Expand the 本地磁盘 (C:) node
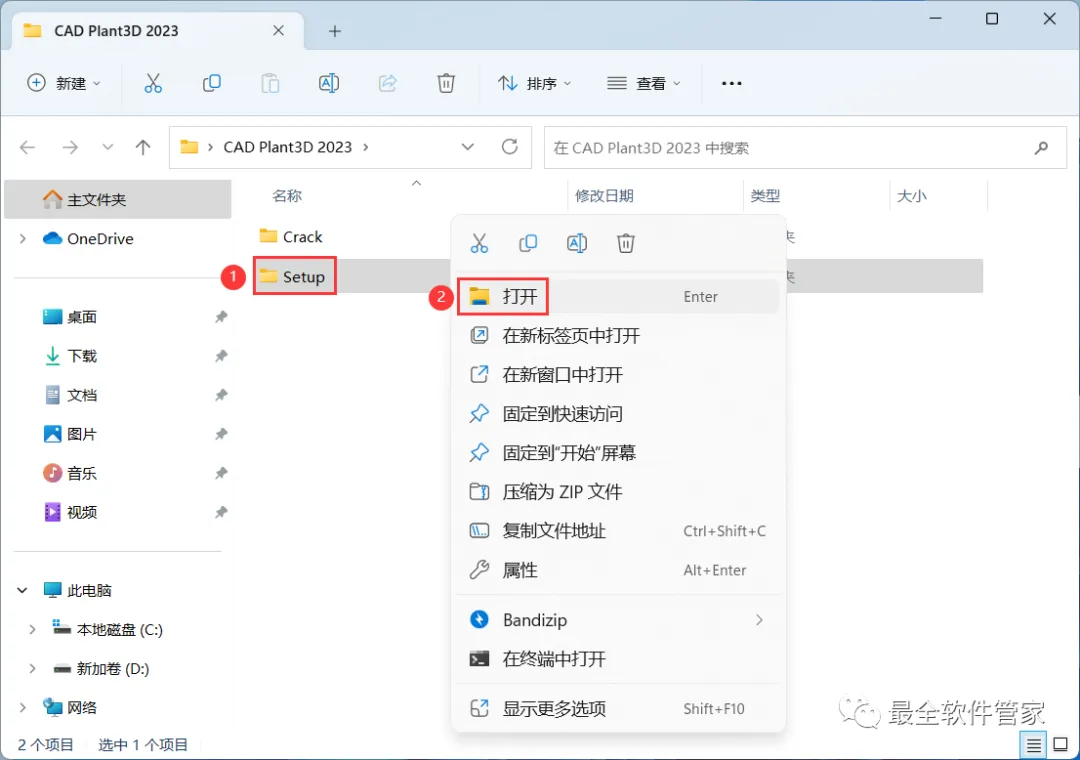Screen dimensions: 1080x760 click(32, 630)
